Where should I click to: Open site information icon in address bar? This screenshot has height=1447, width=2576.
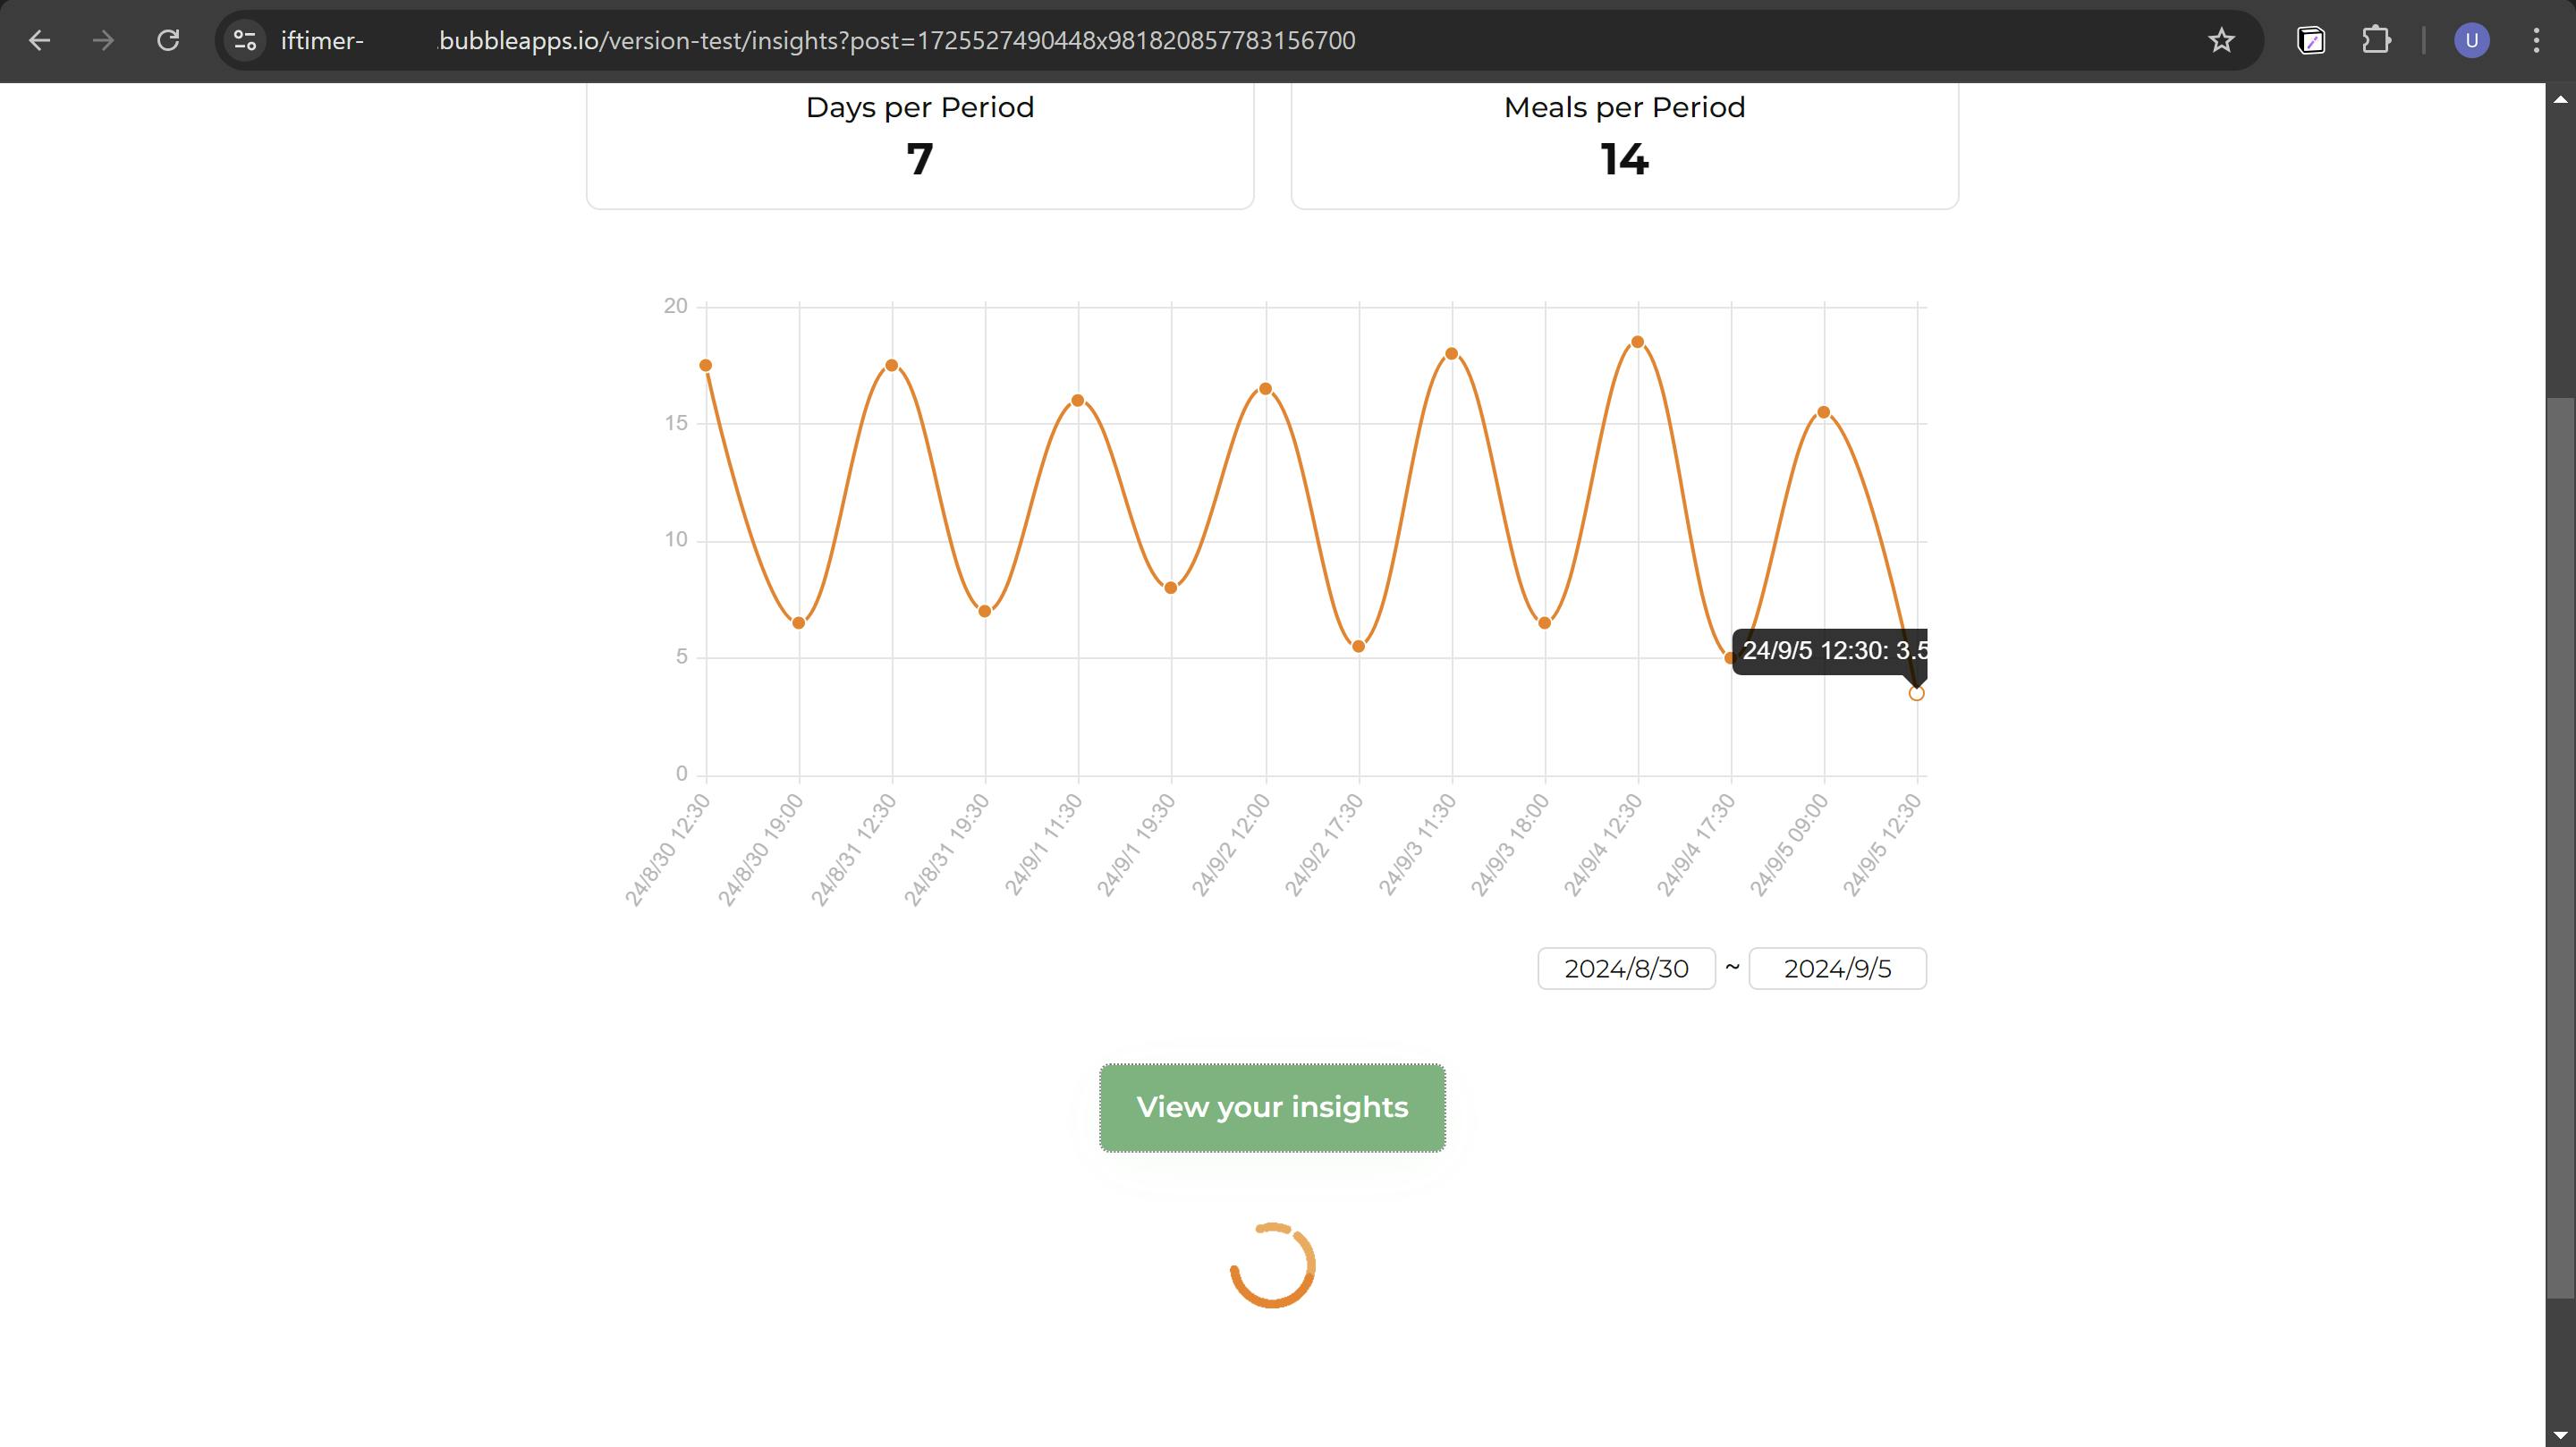[245, 40]
